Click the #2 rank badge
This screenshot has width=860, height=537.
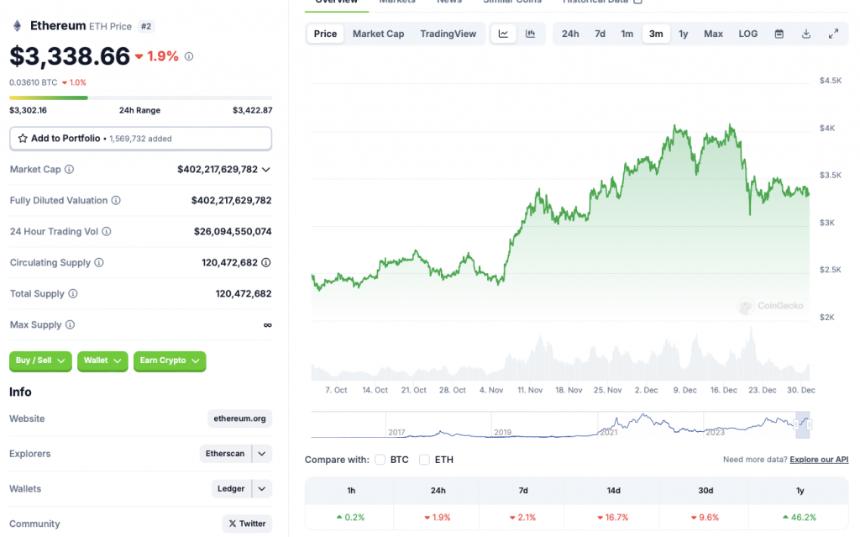click(146, 26)
